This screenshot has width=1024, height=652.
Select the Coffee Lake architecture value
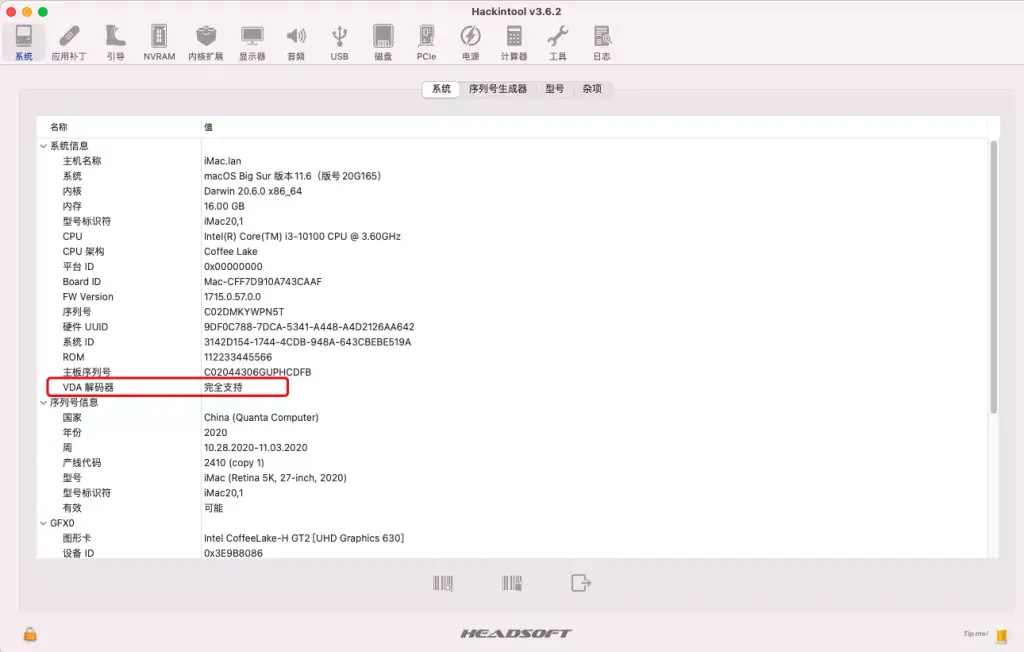click(x=231, y=251)
